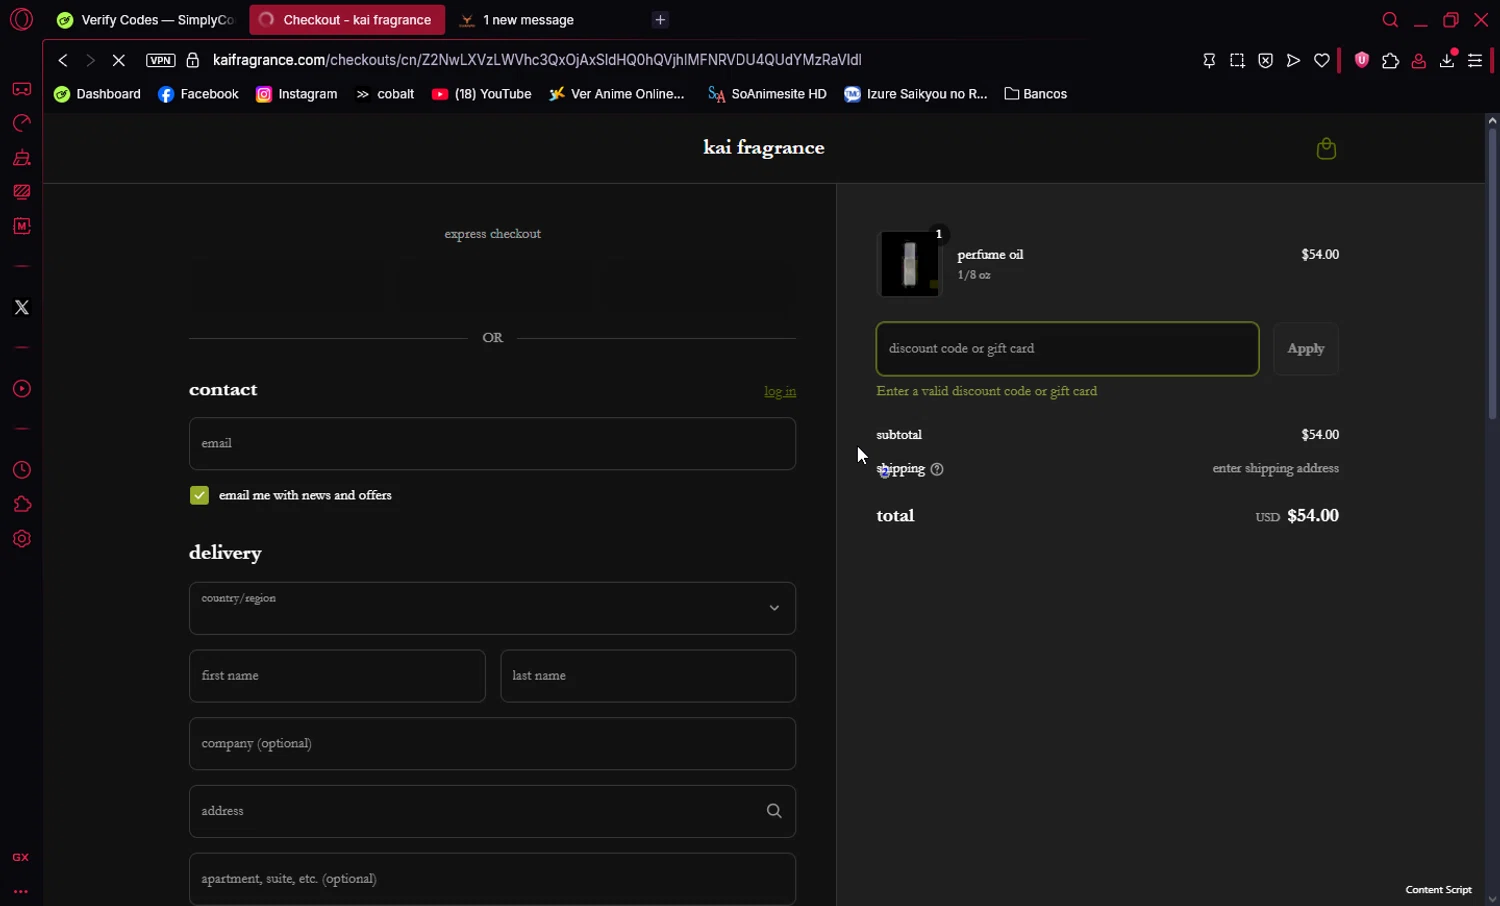Expand the Bancos bookmarks folder
Viewport: 1500px width, 906px height.
point(1036,94)
